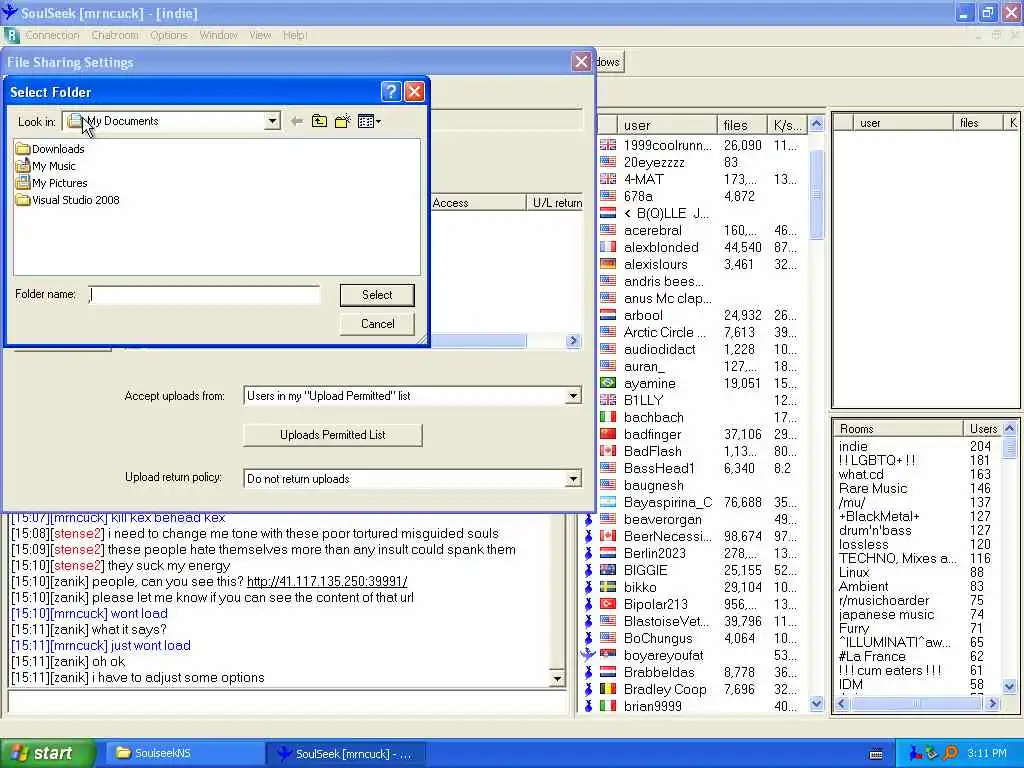Sort user list by files column
Viewport: 1024px width, 768px height.
741,125
